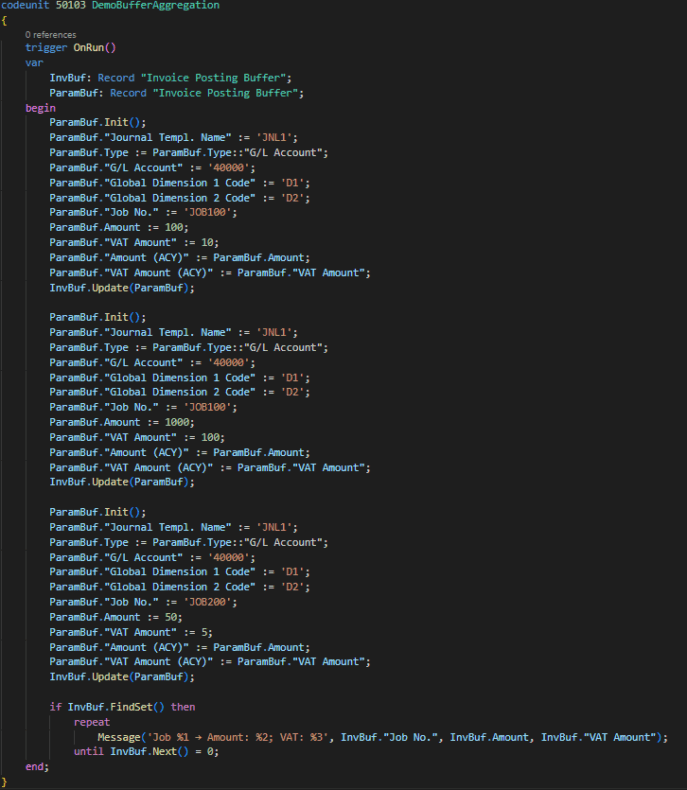Image resolution: width=687 pixels, height=790 pixels.
Task: Click 'VAT Amount := 100' assignment
Action: [x=137, y=437]
